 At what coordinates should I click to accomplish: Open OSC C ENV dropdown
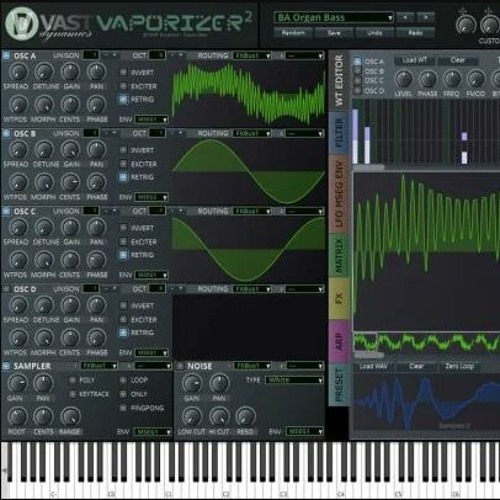coord(151,275)
